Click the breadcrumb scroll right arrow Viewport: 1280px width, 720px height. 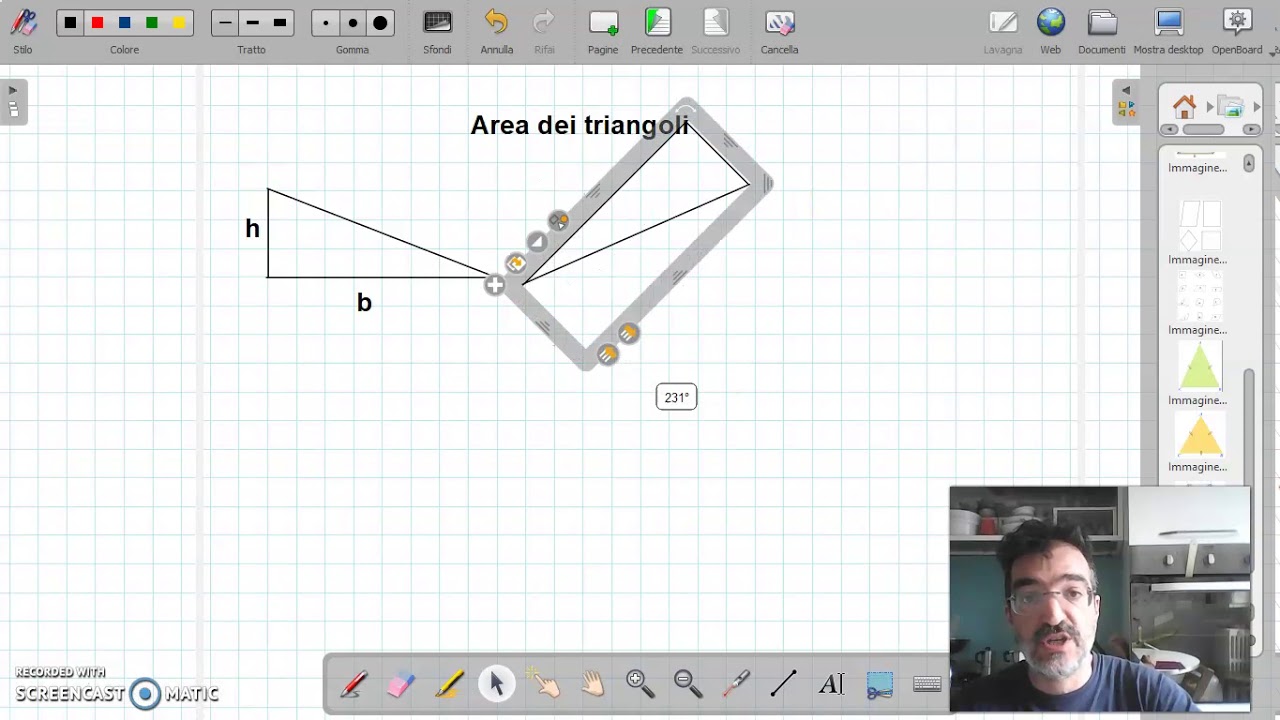tap(1250, 129)
